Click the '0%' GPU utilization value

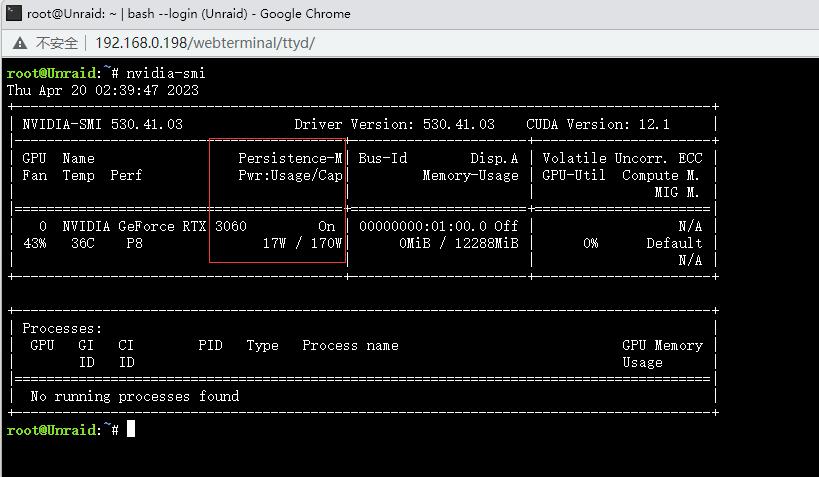pyautogui.click(x=591, y=243)
